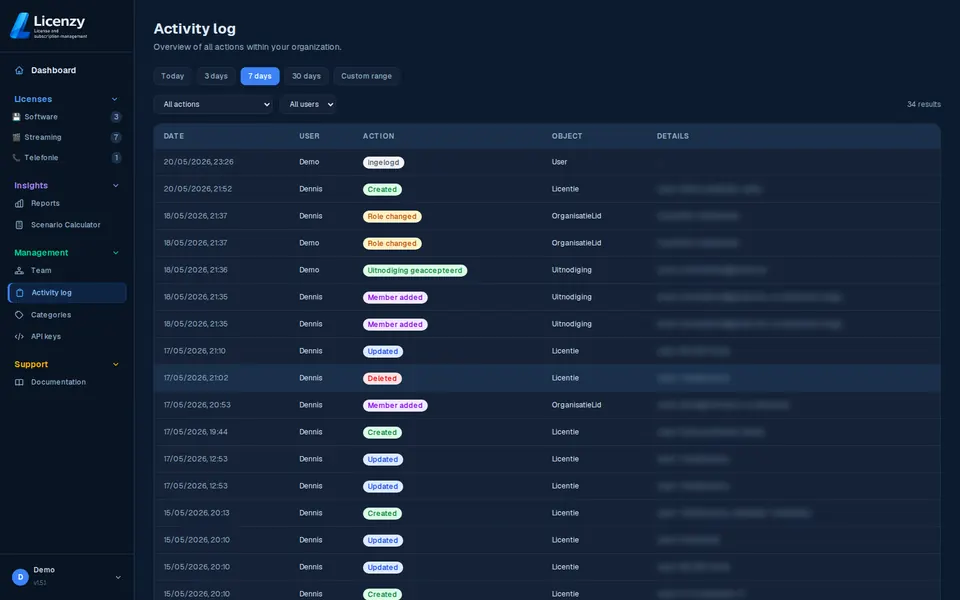Click Software count badge 3

coord(116,117)
